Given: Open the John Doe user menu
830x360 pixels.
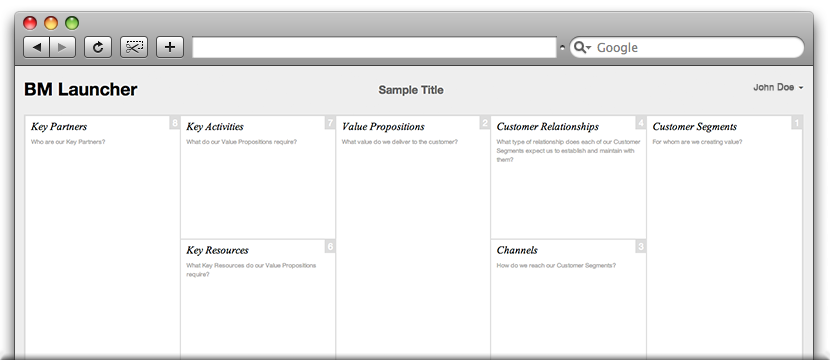Looking at the screenshot, I should click(x=778, y=87).
